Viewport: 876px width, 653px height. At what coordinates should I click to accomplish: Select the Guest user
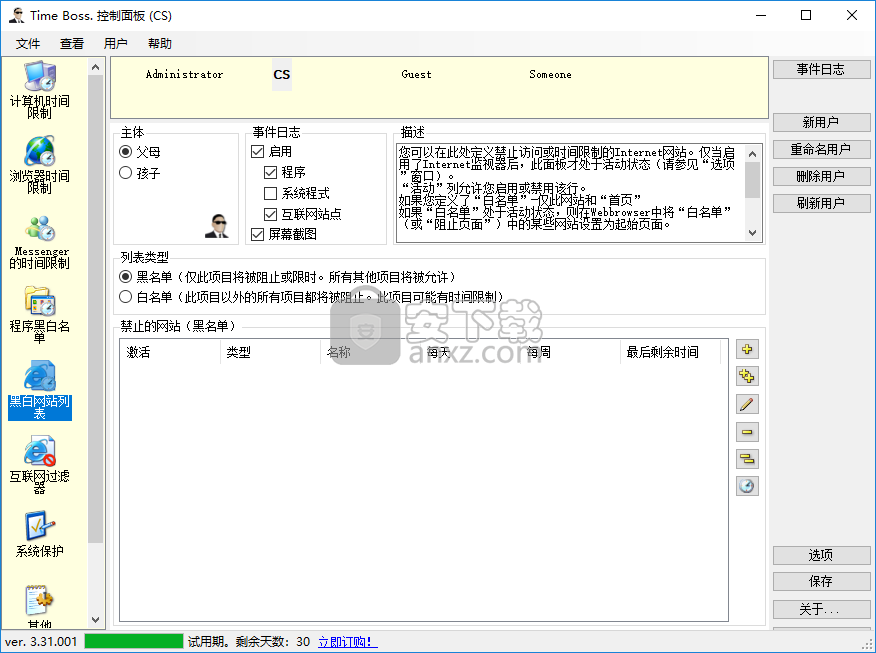tap(416, 74)
